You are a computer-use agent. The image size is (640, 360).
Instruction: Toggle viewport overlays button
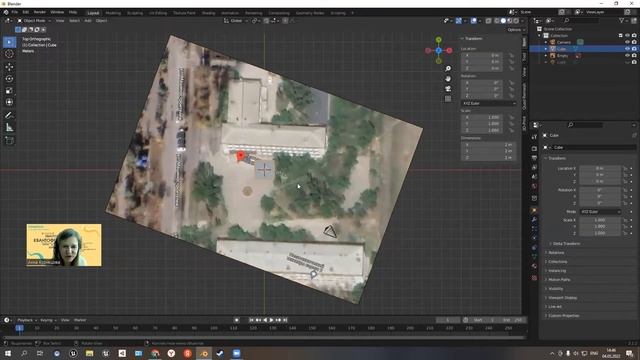pos(473,21)
